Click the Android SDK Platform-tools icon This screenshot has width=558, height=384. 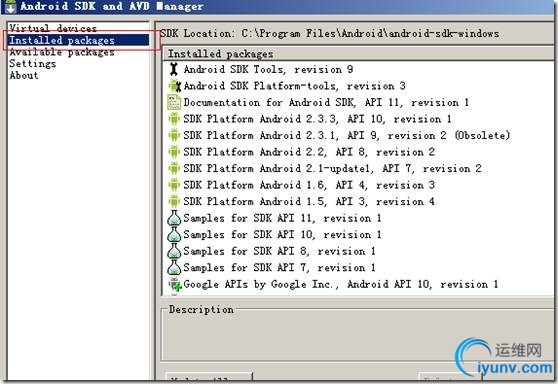(174, 86)
